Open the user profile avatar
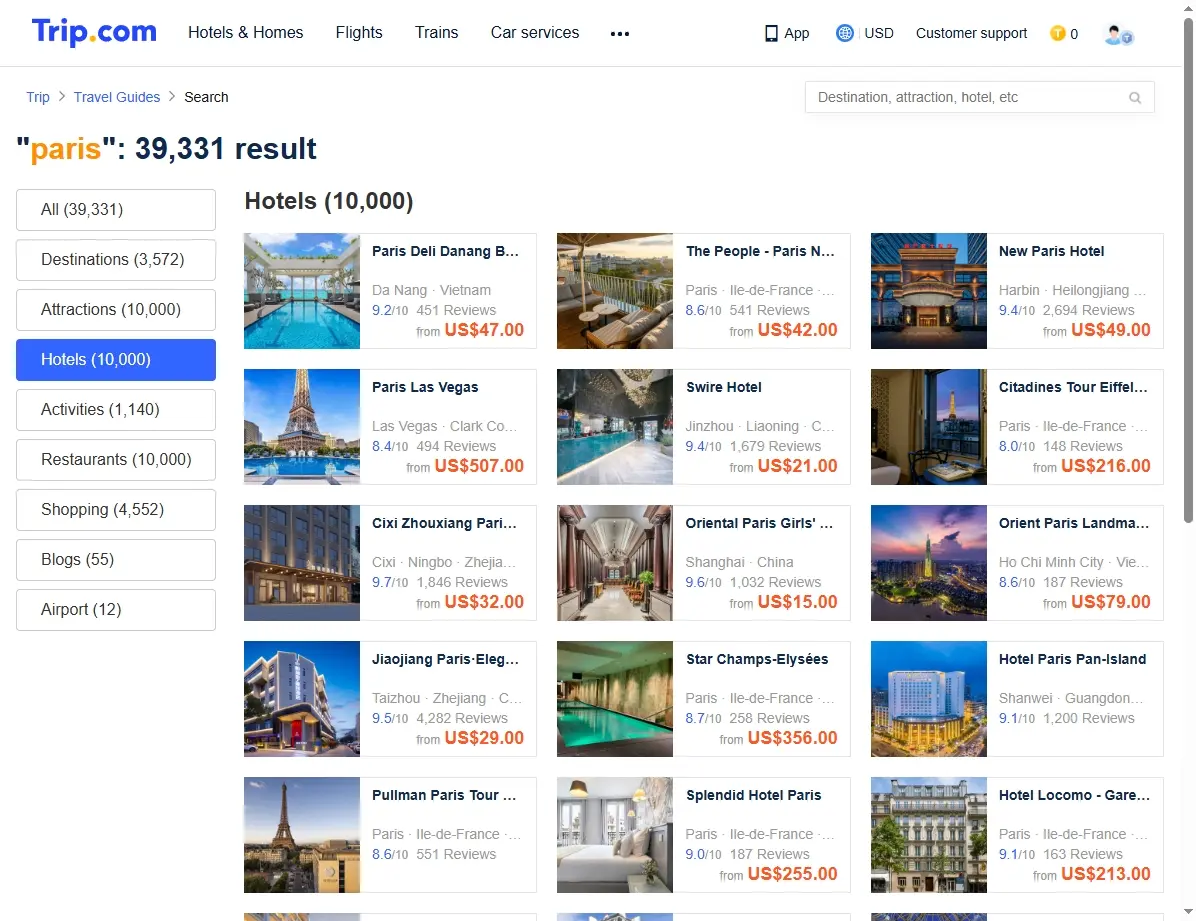 coord(1117,34)
